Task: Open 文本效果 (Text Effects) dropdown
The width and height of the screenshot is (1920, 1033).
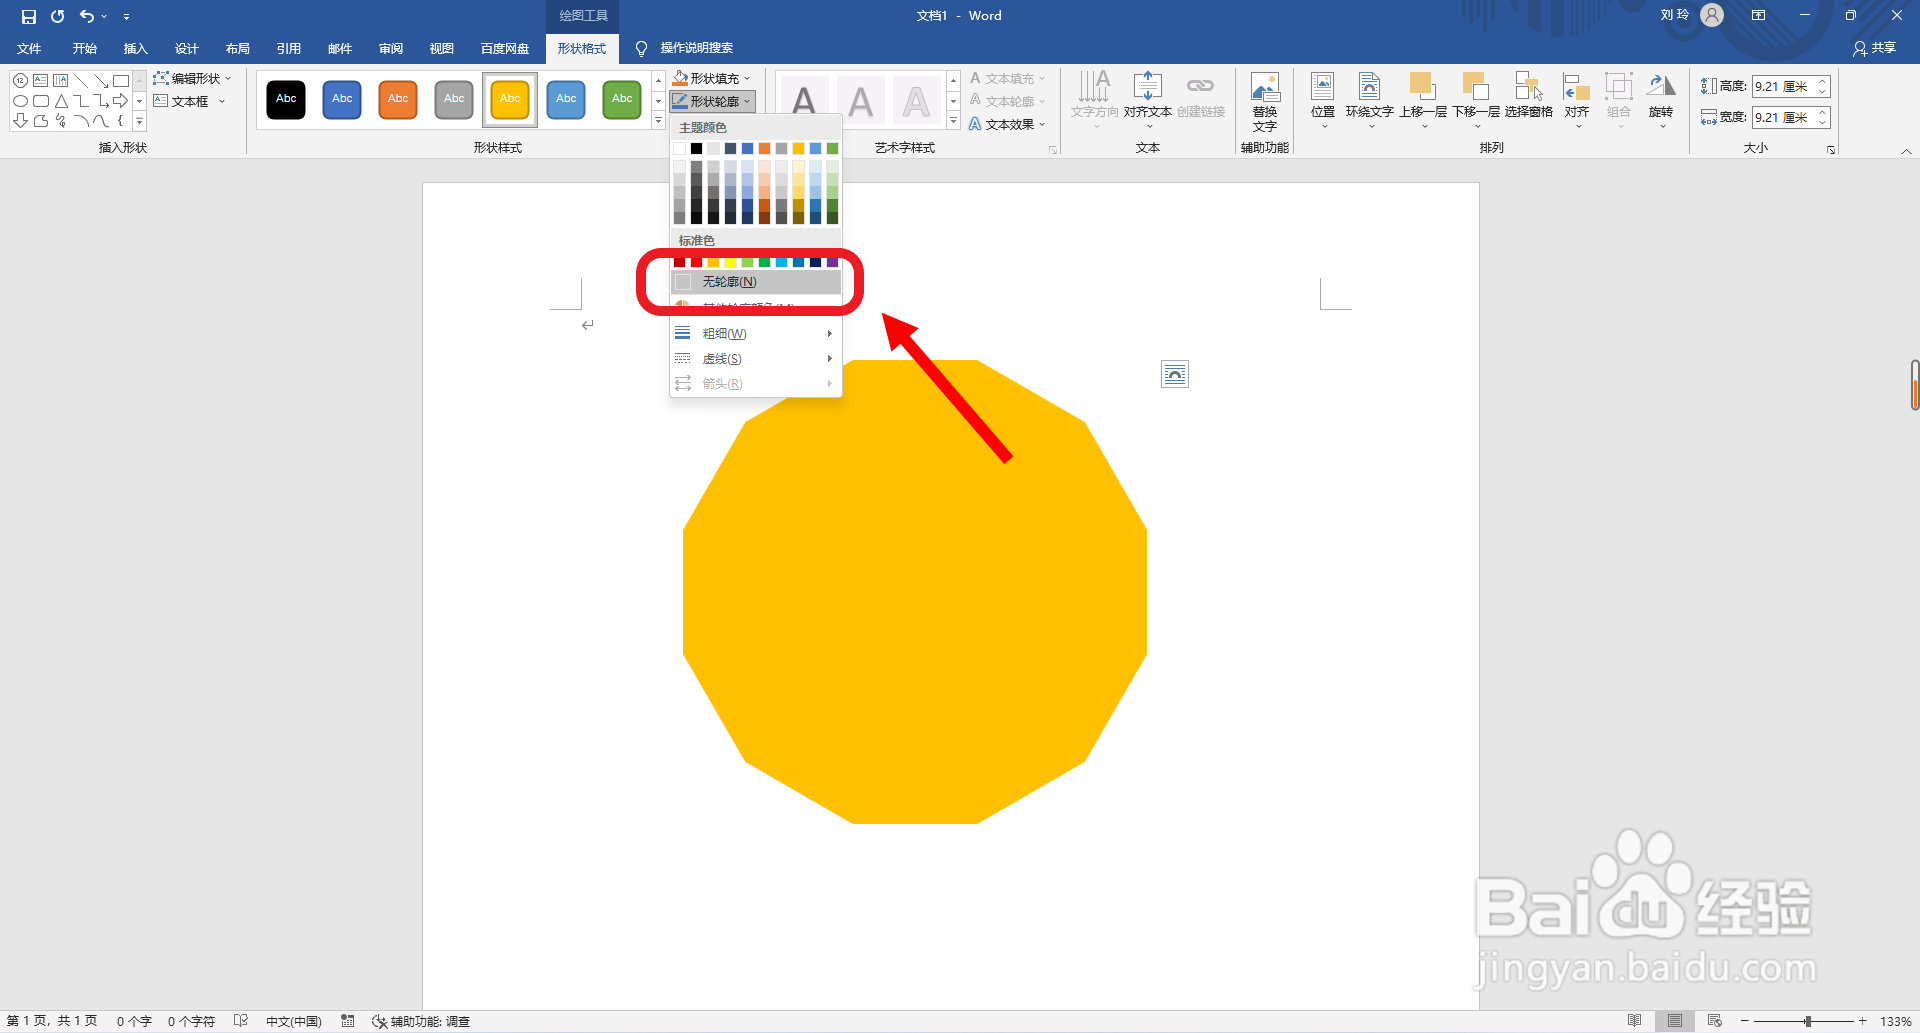Action: click(x=1007, y=124)
